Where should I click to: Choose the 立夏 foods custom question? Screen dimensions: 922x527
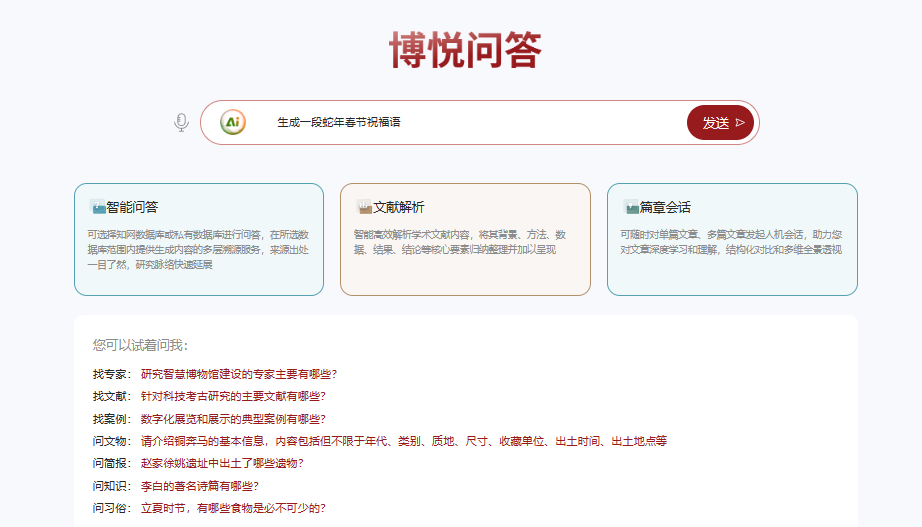point(233,507)
